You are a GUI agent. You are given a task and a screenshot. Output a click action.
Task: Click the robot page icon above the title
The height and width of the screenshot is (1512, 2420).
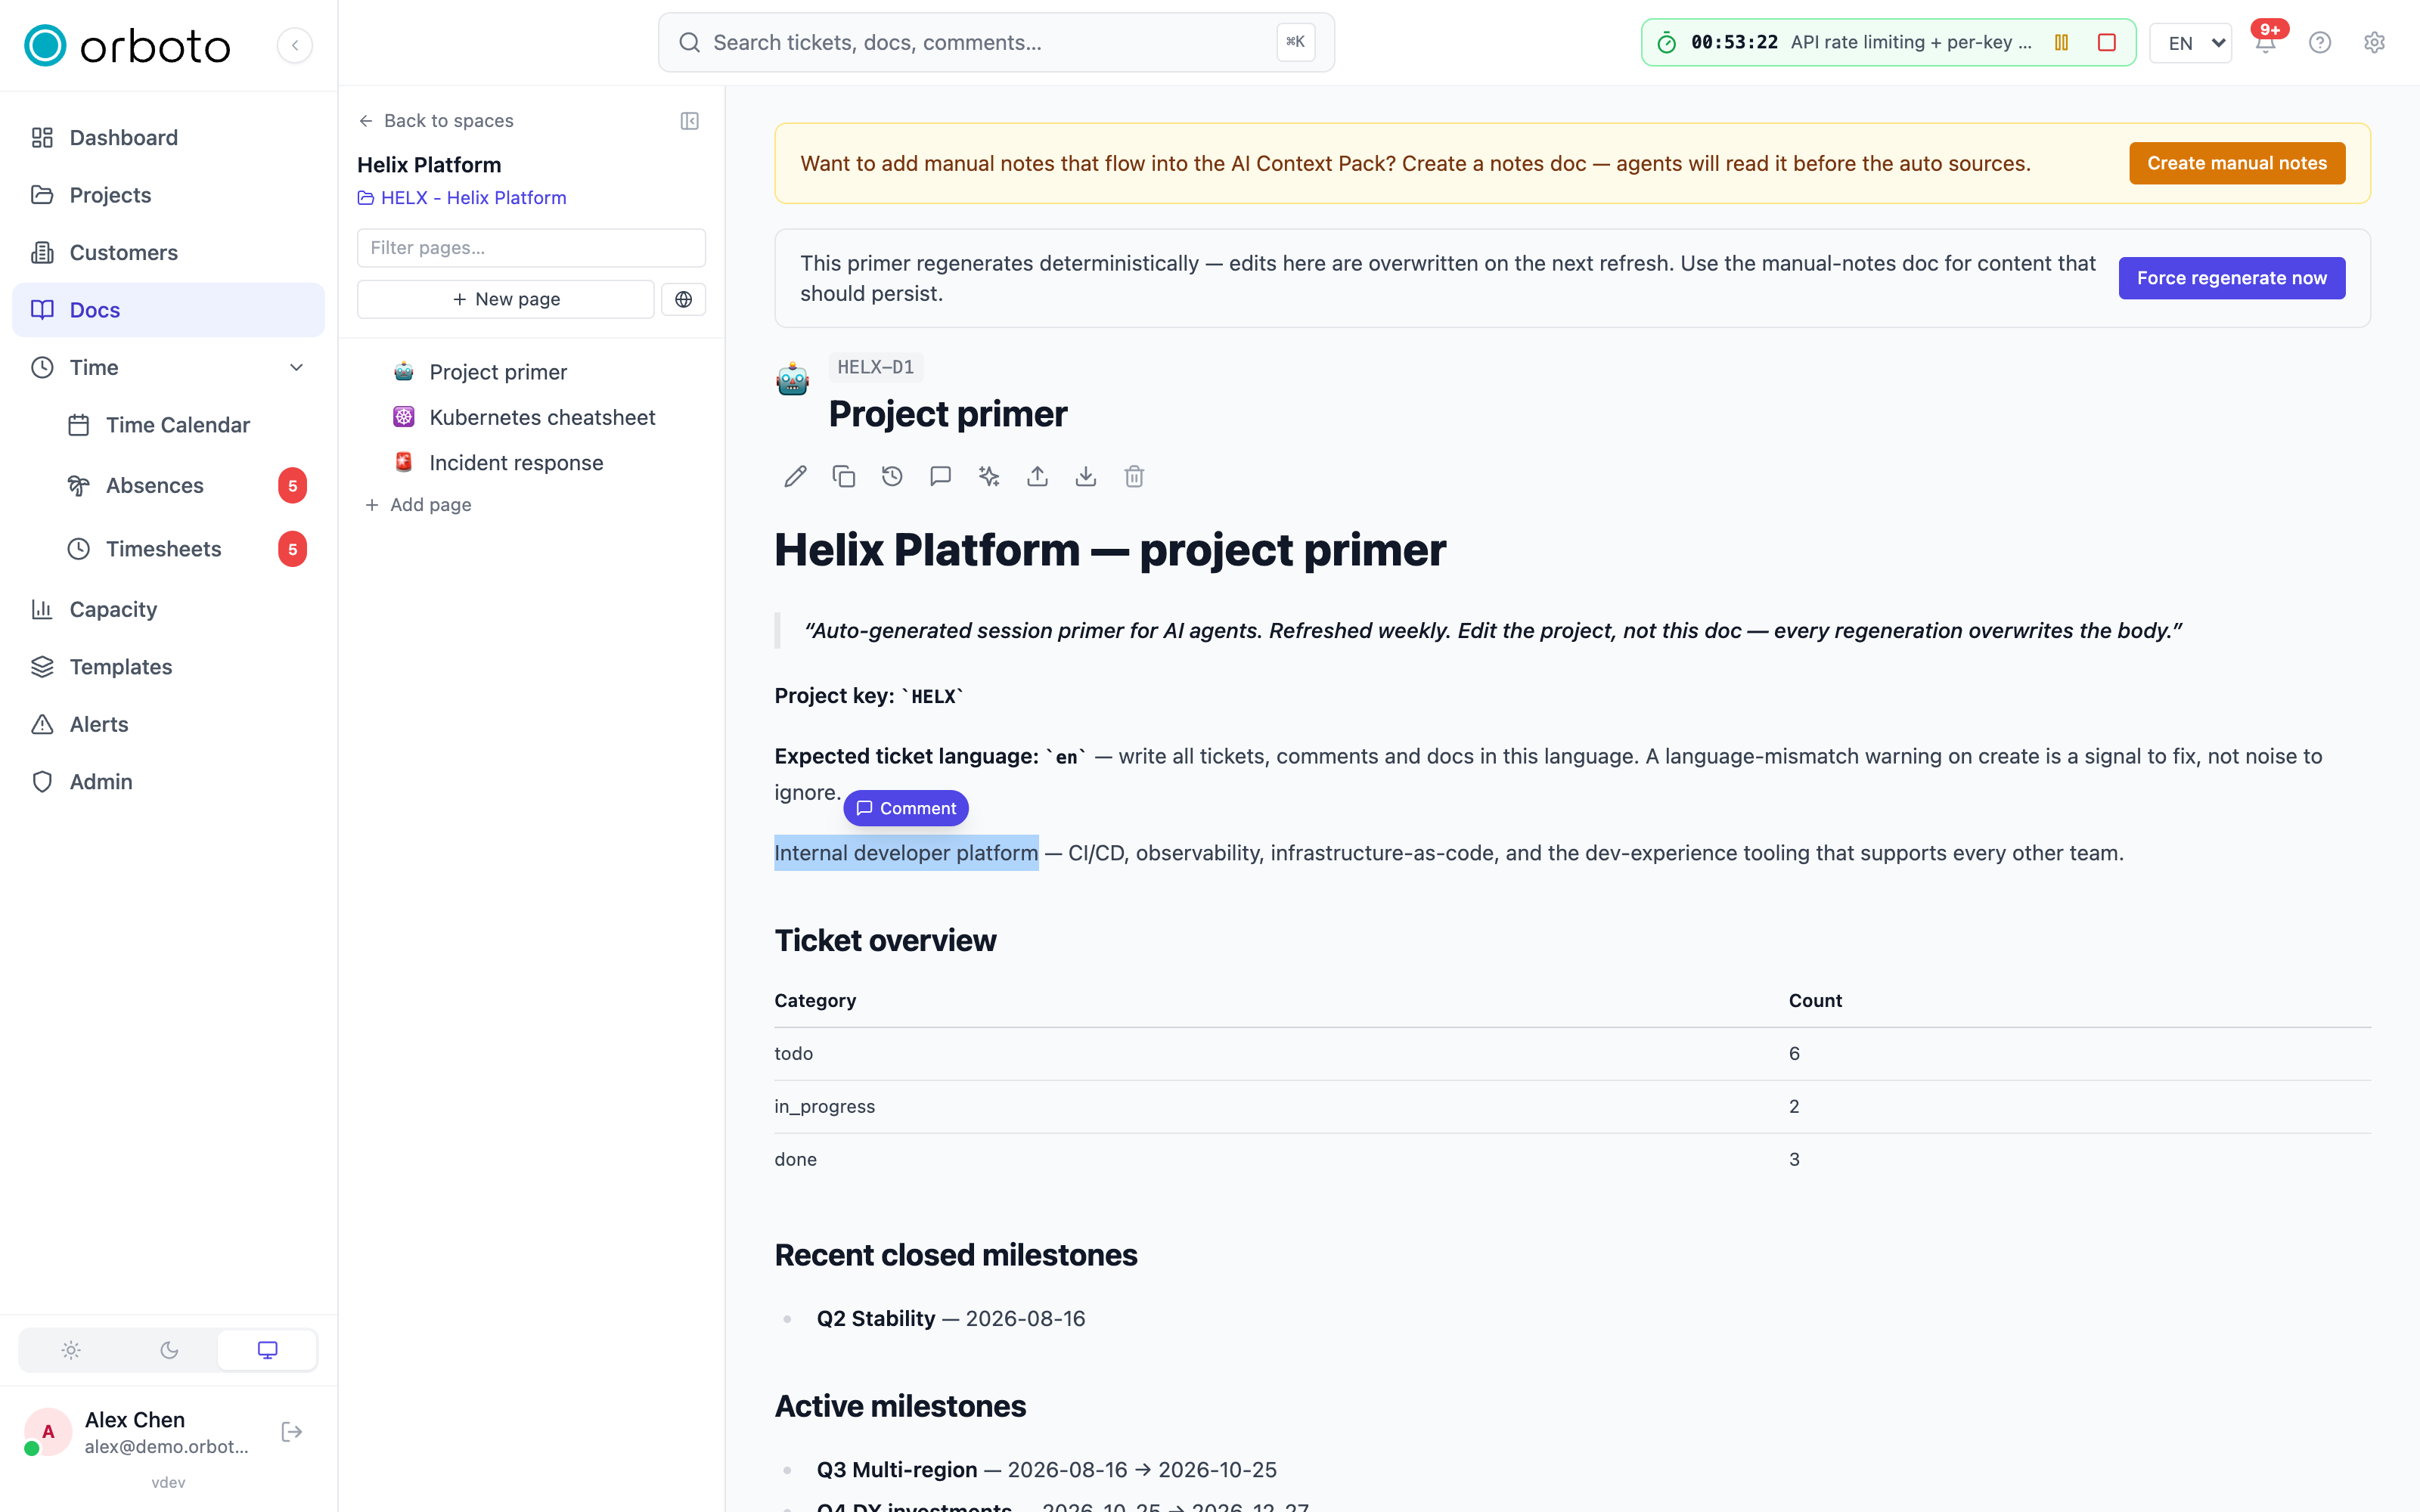(792, 380)
